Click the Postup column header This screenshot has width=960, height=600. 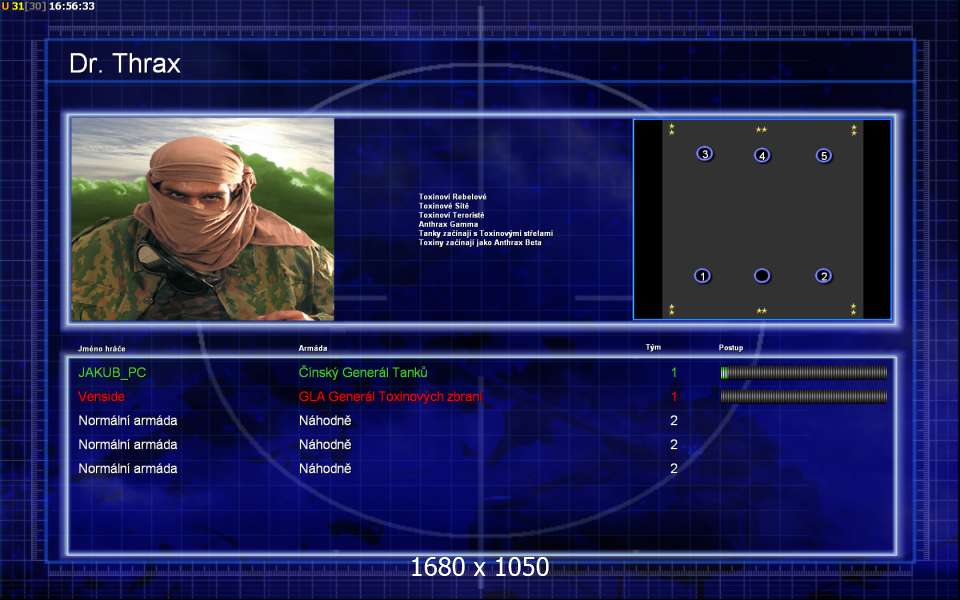[x=731, y=348]
